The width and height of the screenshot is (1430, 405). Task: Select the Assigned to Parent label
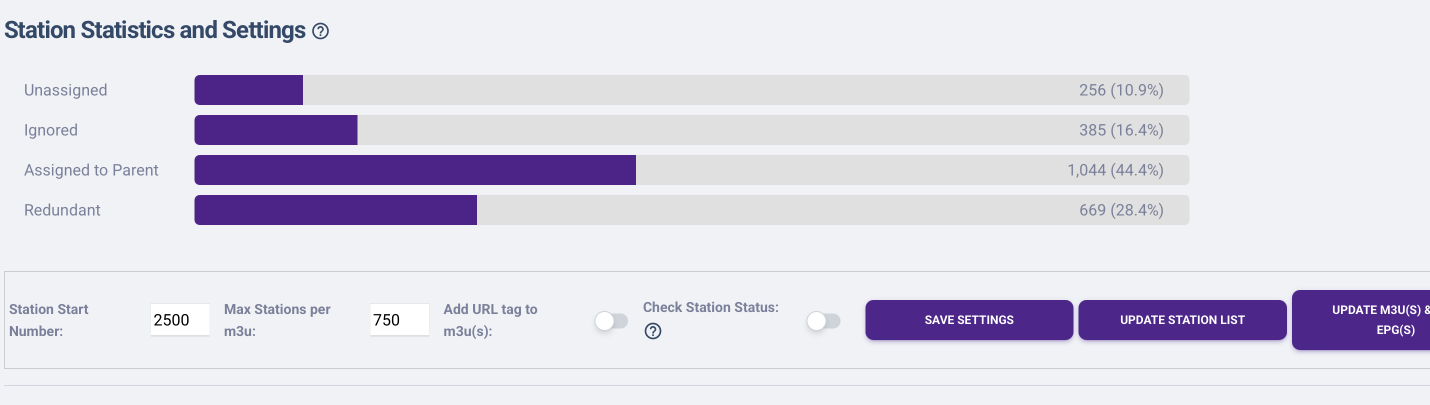(91, 170)
